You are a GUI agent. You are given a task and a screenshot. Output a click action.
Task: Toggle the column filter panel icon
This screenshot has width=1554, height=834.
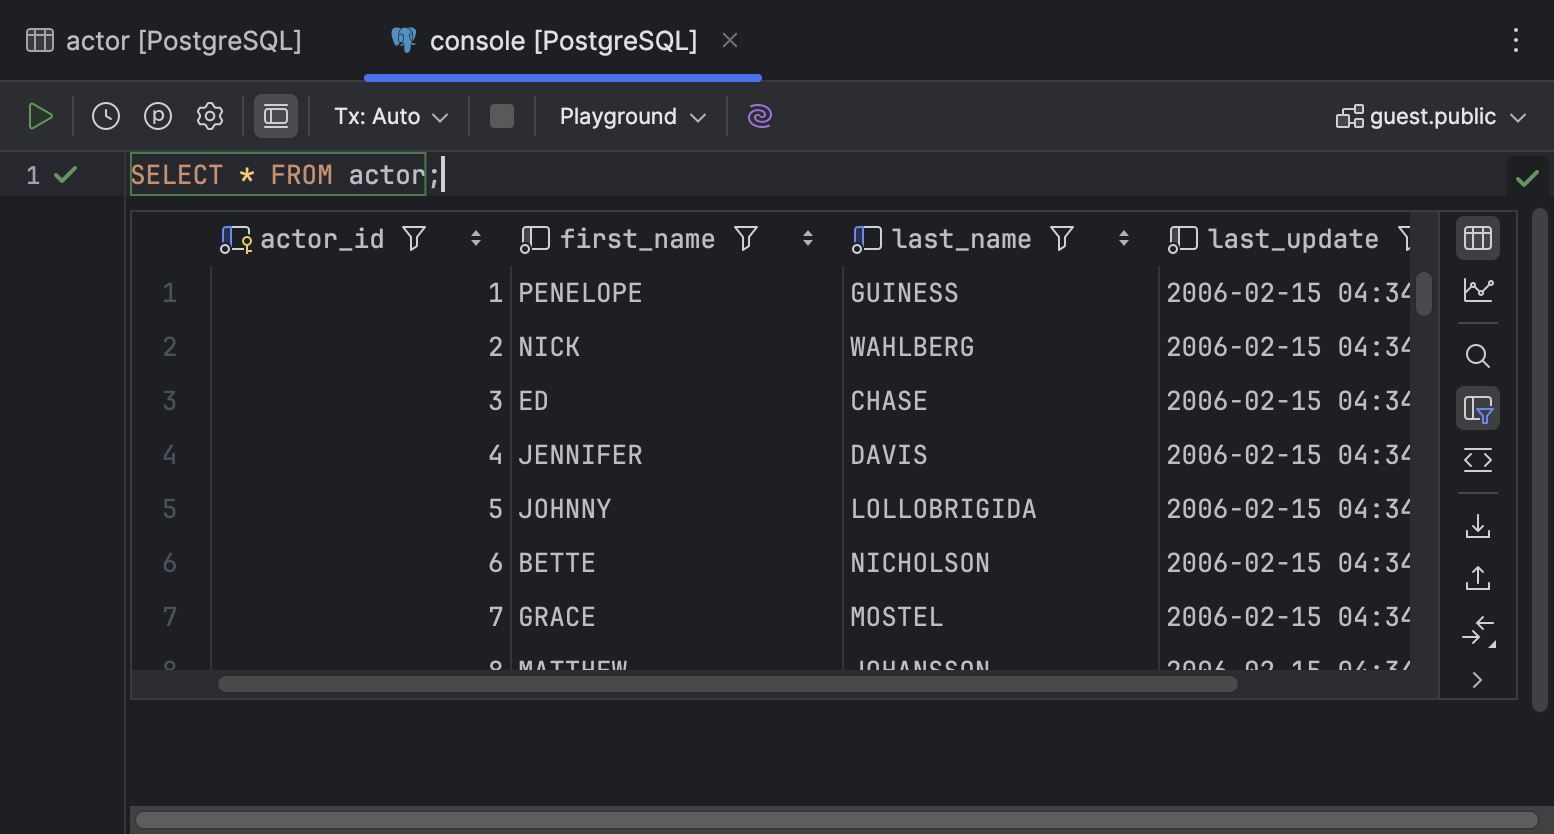click(x=1477, y=408)
